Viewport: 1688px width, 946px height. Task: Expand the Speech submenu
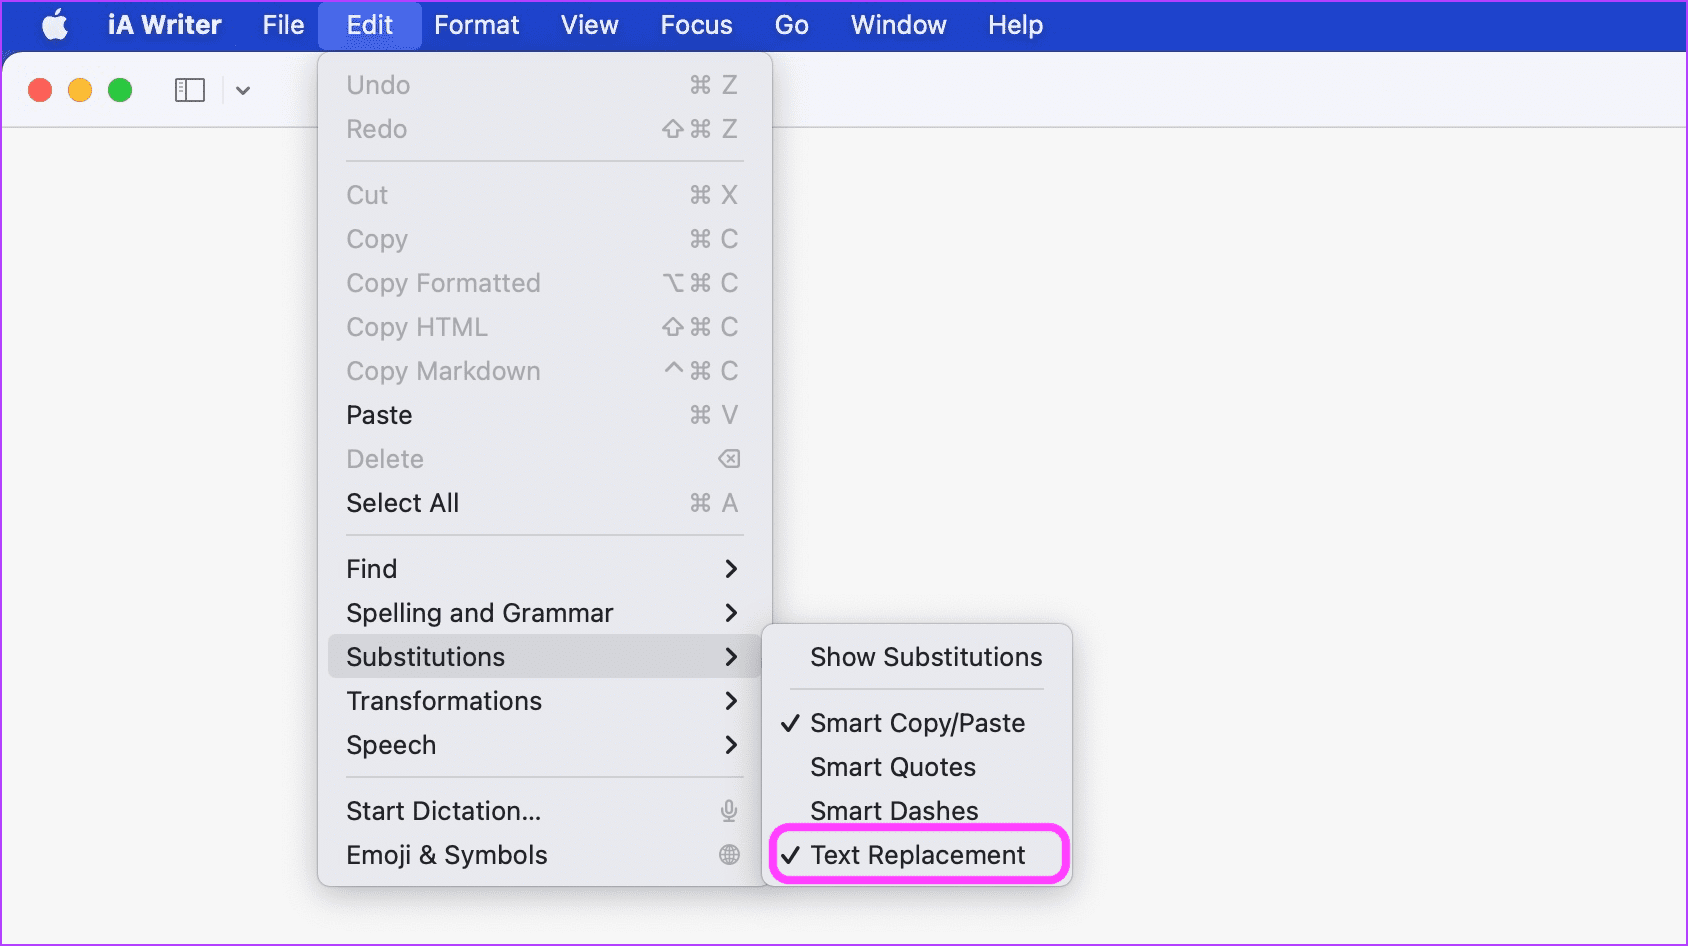(544, 745)
